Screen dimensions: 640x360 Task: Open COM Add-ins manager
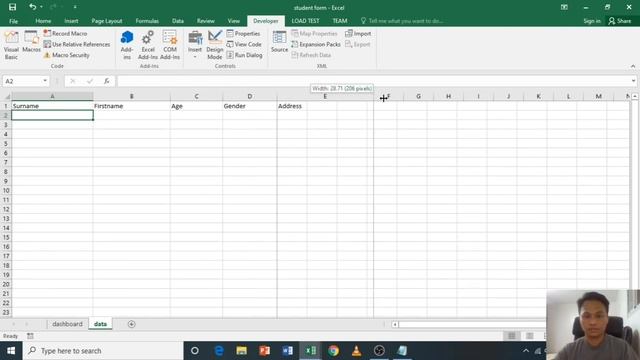coord(170,45)
